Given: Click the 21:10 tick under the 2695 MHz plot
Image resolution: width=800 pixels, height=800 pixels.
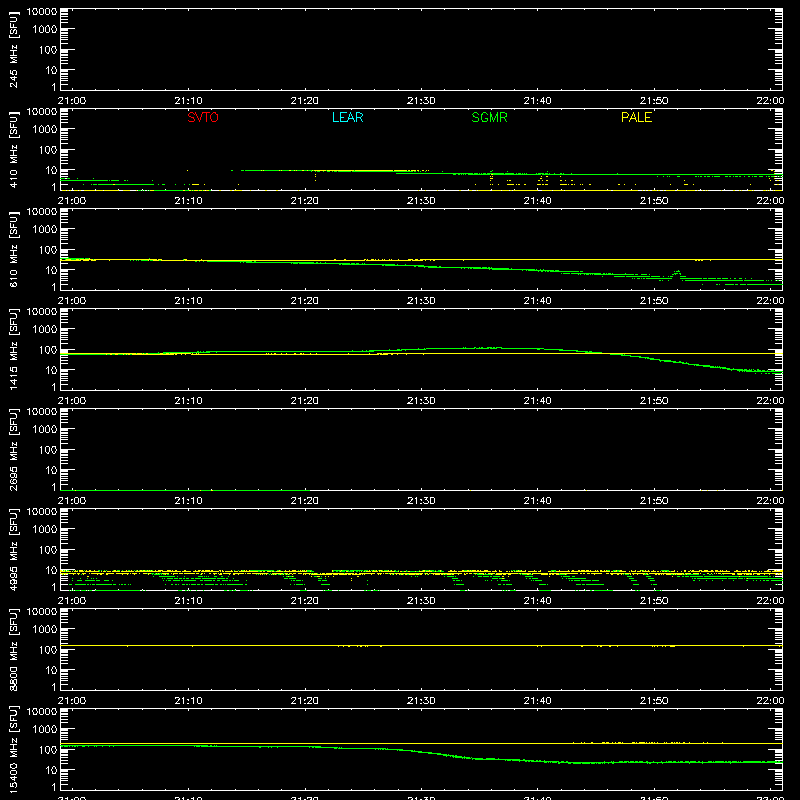Looking at the screenshot, I should pos(188,501).
